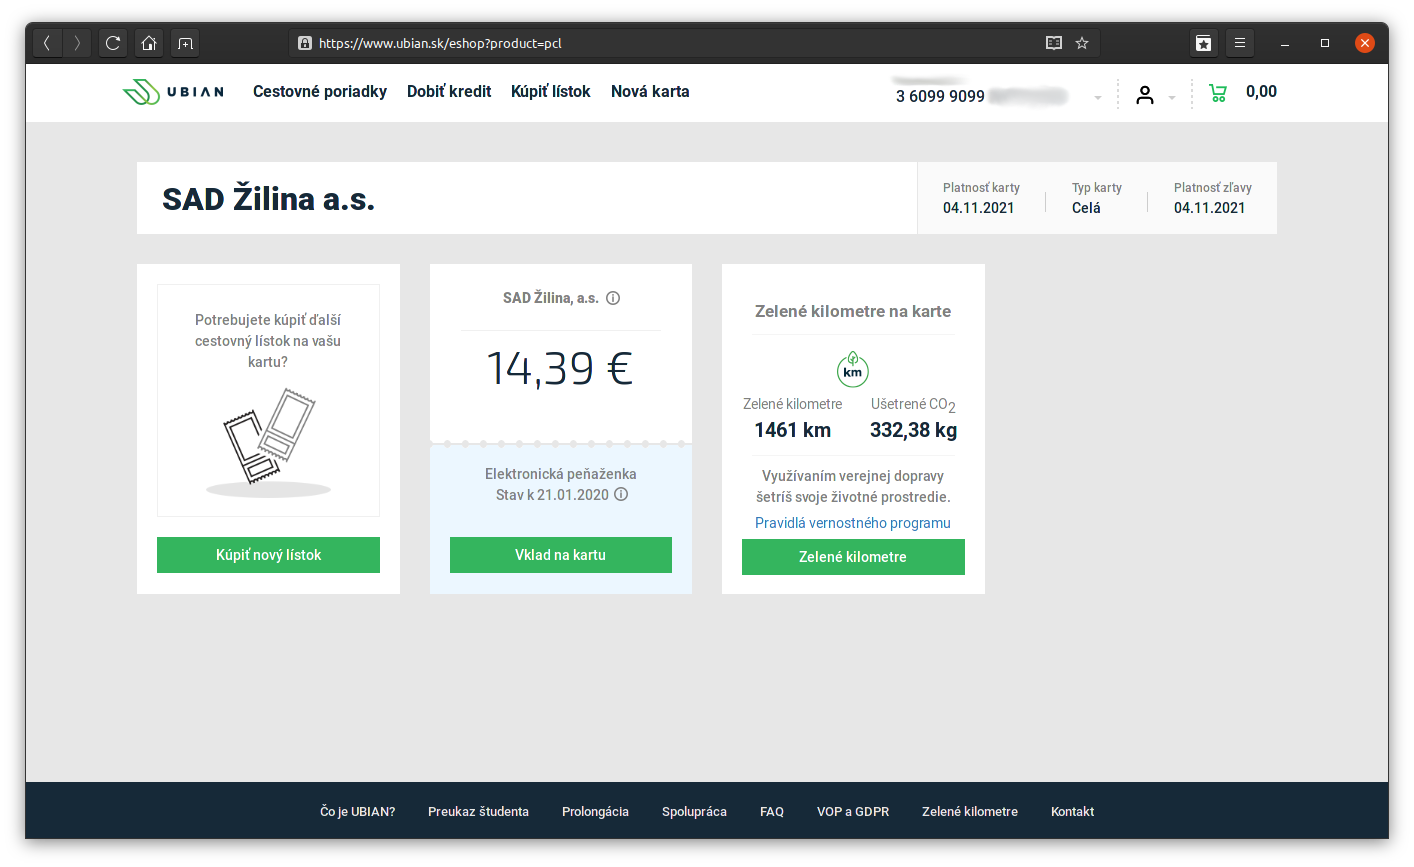This screenshot has height=867, width=1414.
Task: Click the card number 3 6099 9099
Action: 940,96
